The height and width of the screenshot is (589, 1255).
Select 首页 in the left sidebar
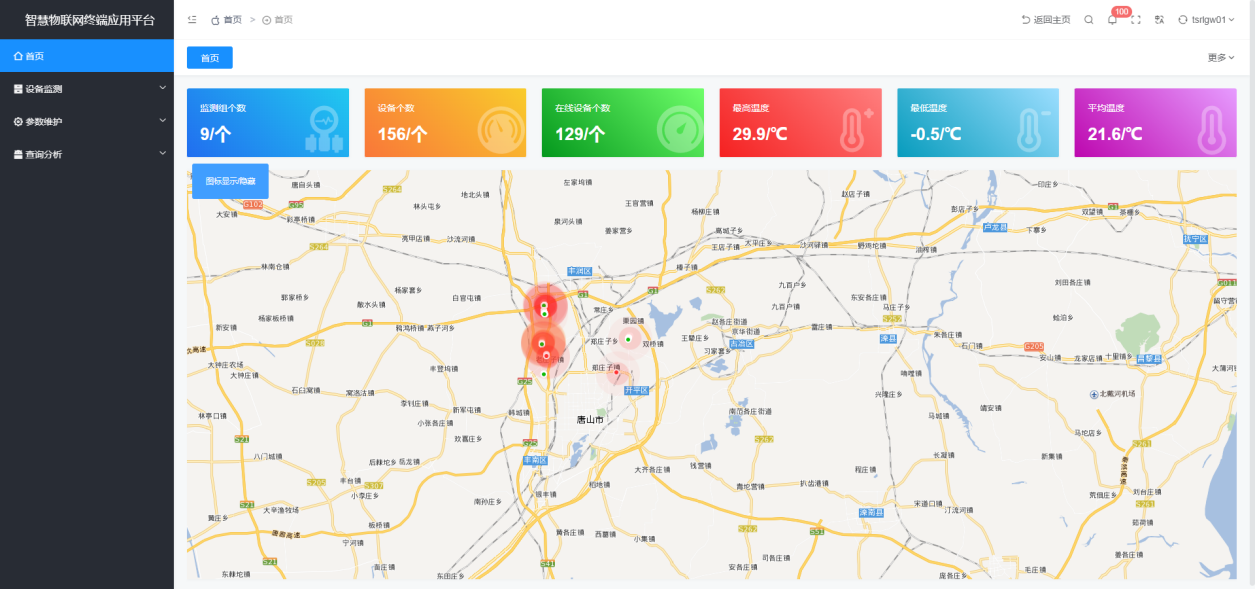86,56
